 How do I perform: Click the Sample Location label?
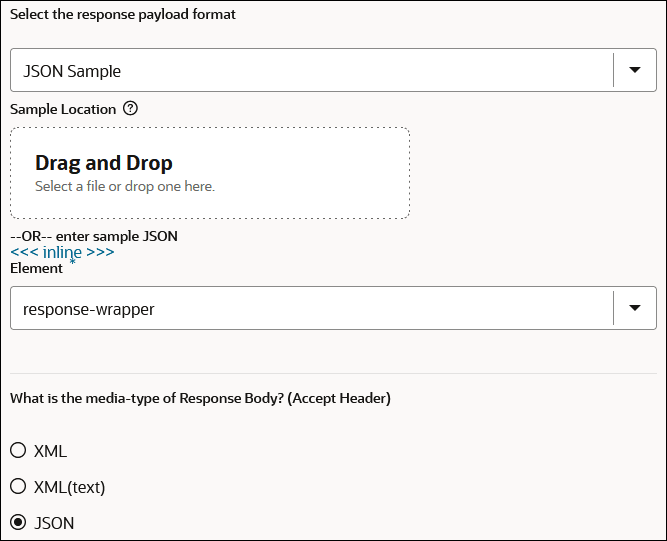coord(63,109)
